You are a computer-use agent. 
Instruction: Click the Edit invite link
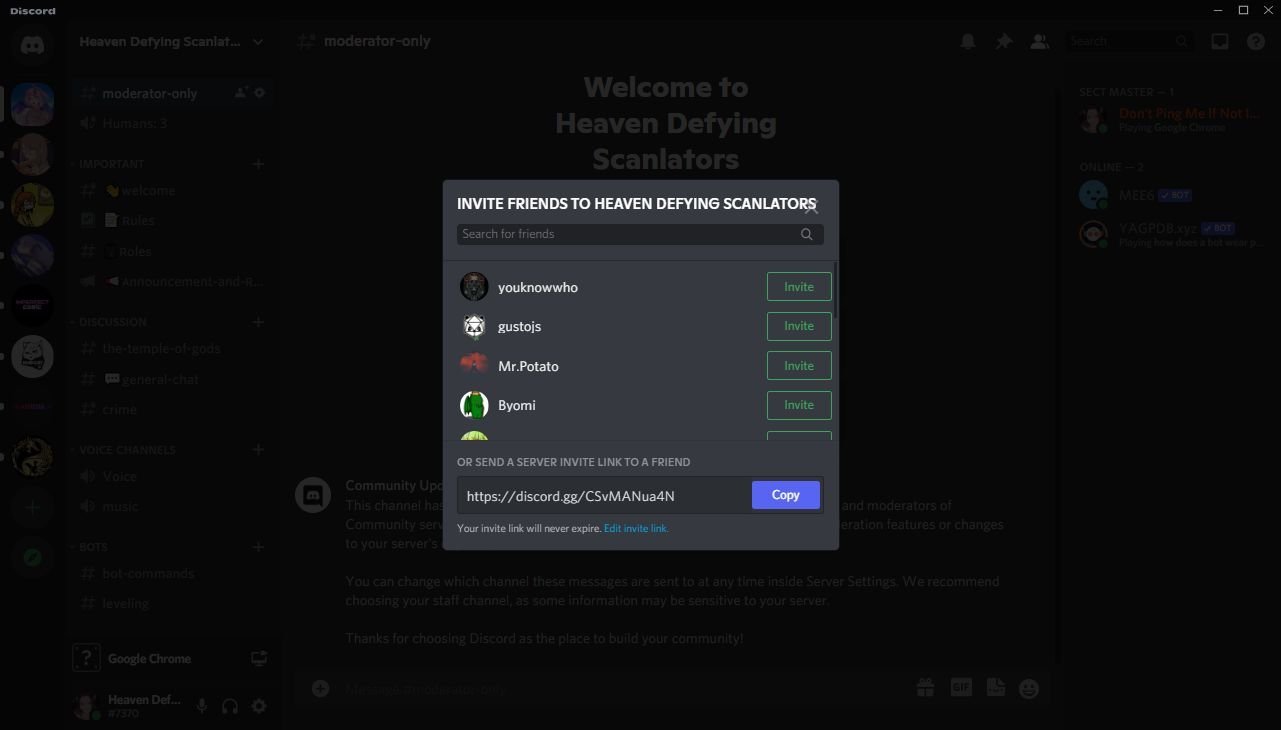tap(636, 528)
